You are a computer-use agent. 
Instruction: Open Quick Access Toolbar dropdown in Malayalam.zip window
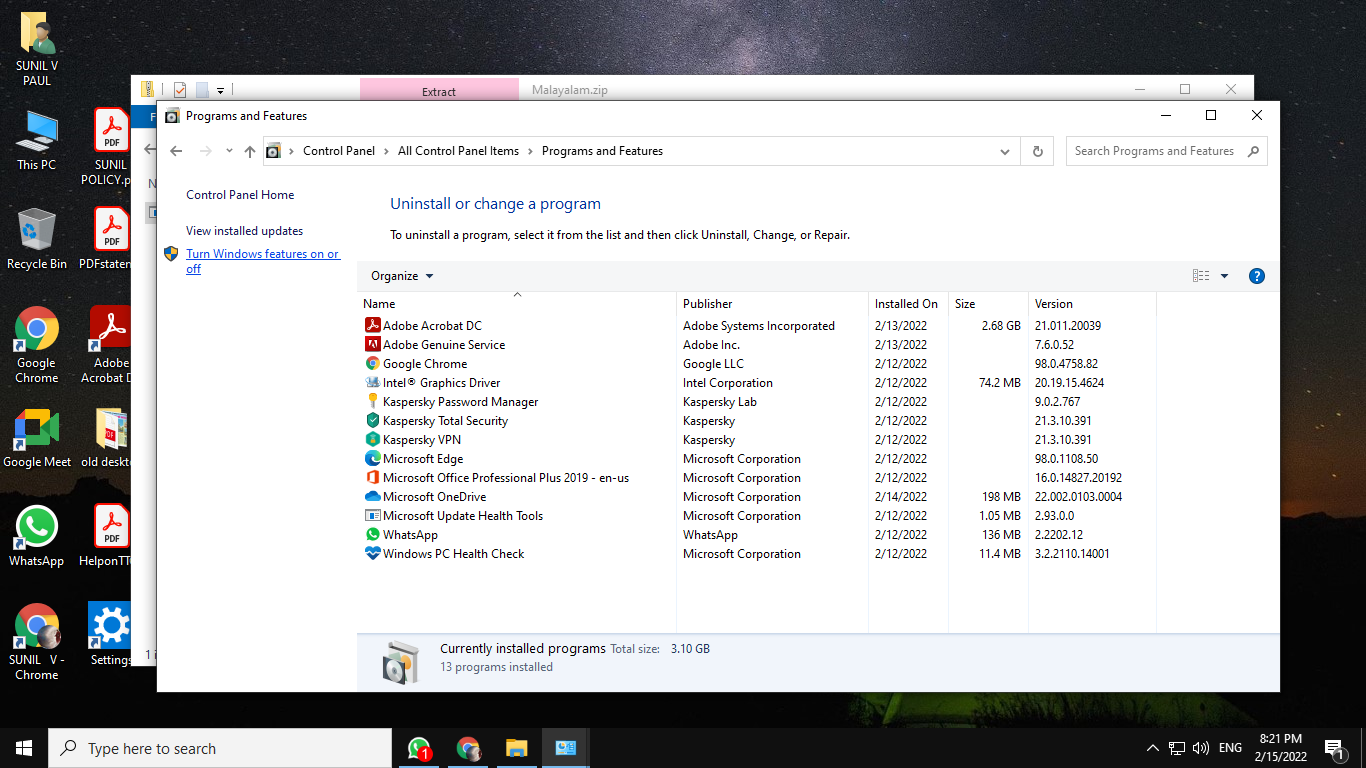tap(220, 90)
